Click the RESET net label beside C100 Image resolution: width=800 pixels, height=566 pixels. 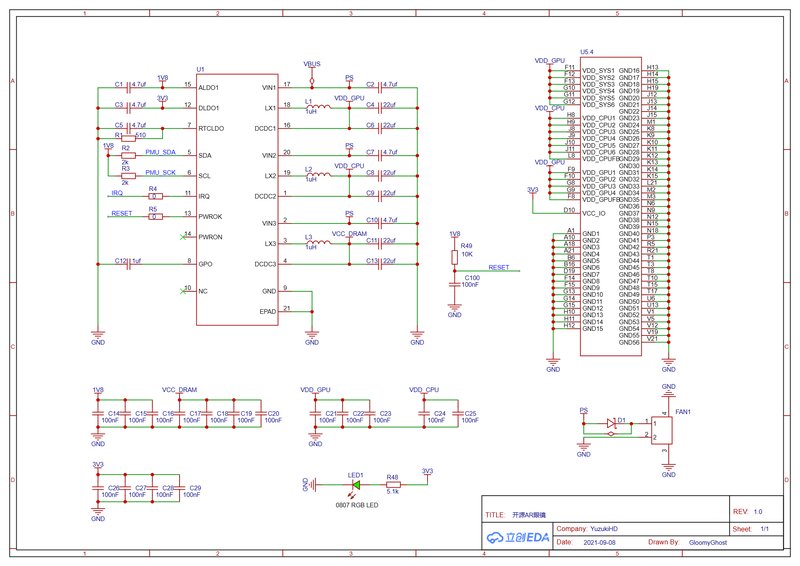click(x=498, y=267)
